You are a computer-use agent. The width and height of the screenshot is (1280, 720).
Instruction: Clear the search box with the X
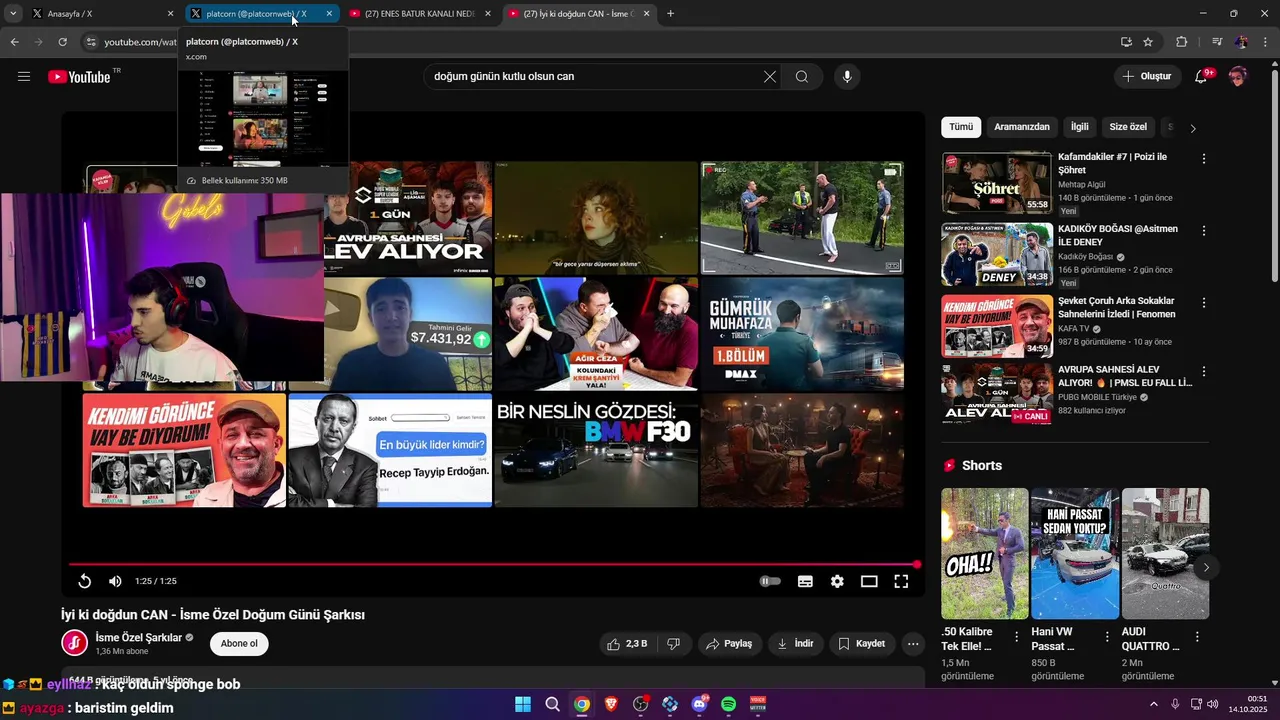[x=770, y=76]
